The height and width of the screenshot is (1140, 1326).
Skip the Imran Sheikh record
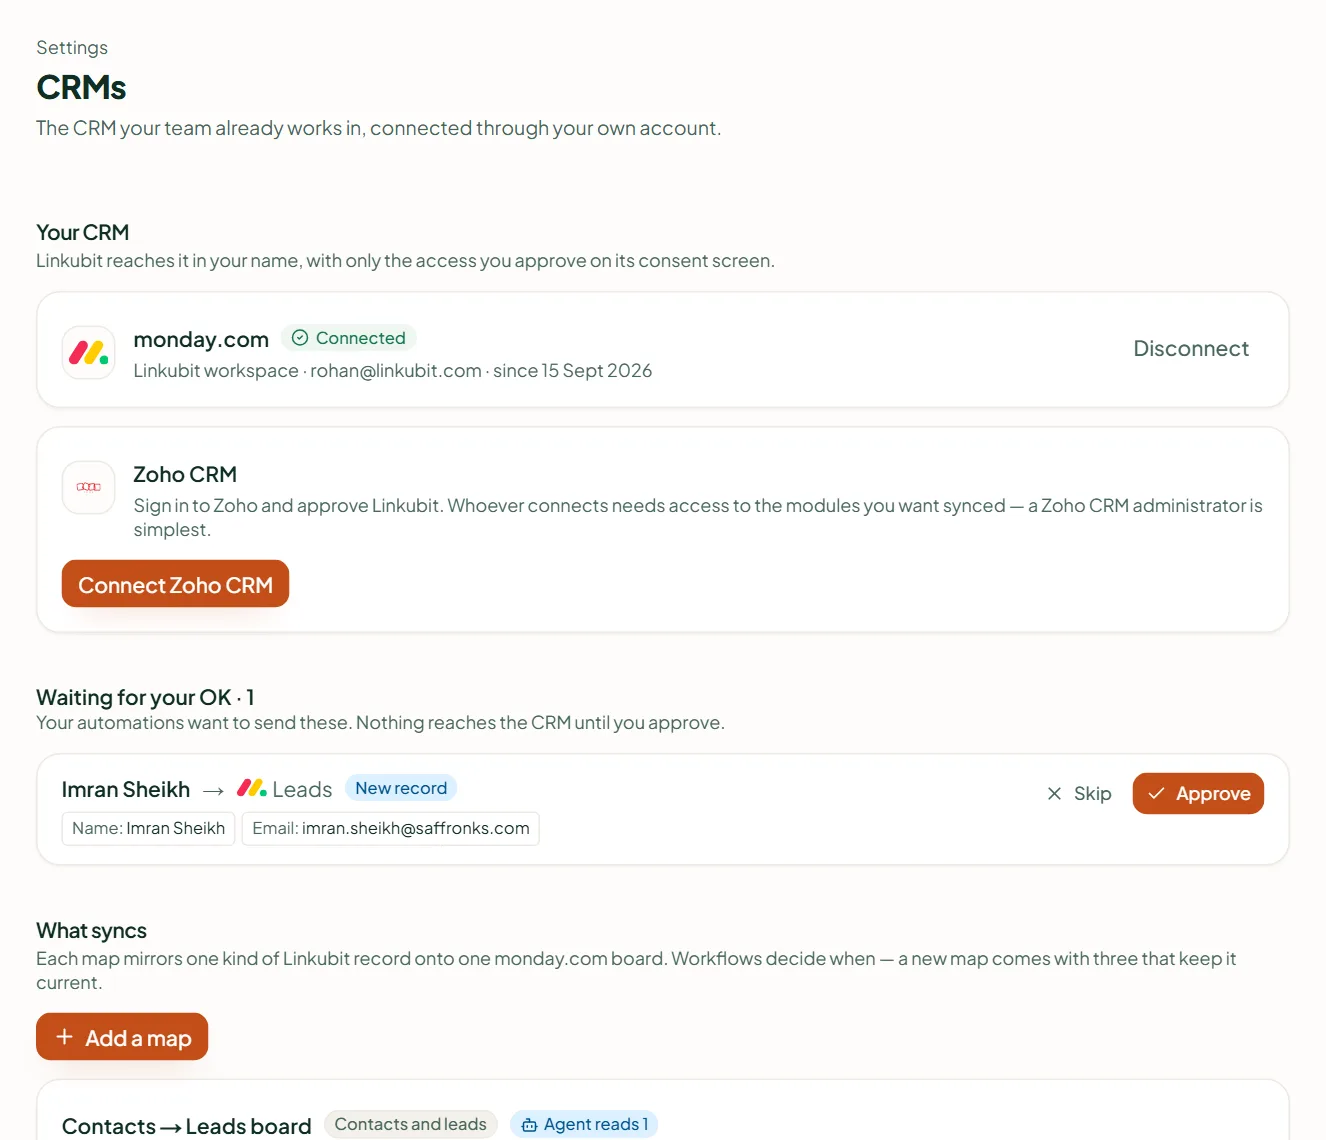[x=1079, y=794]
